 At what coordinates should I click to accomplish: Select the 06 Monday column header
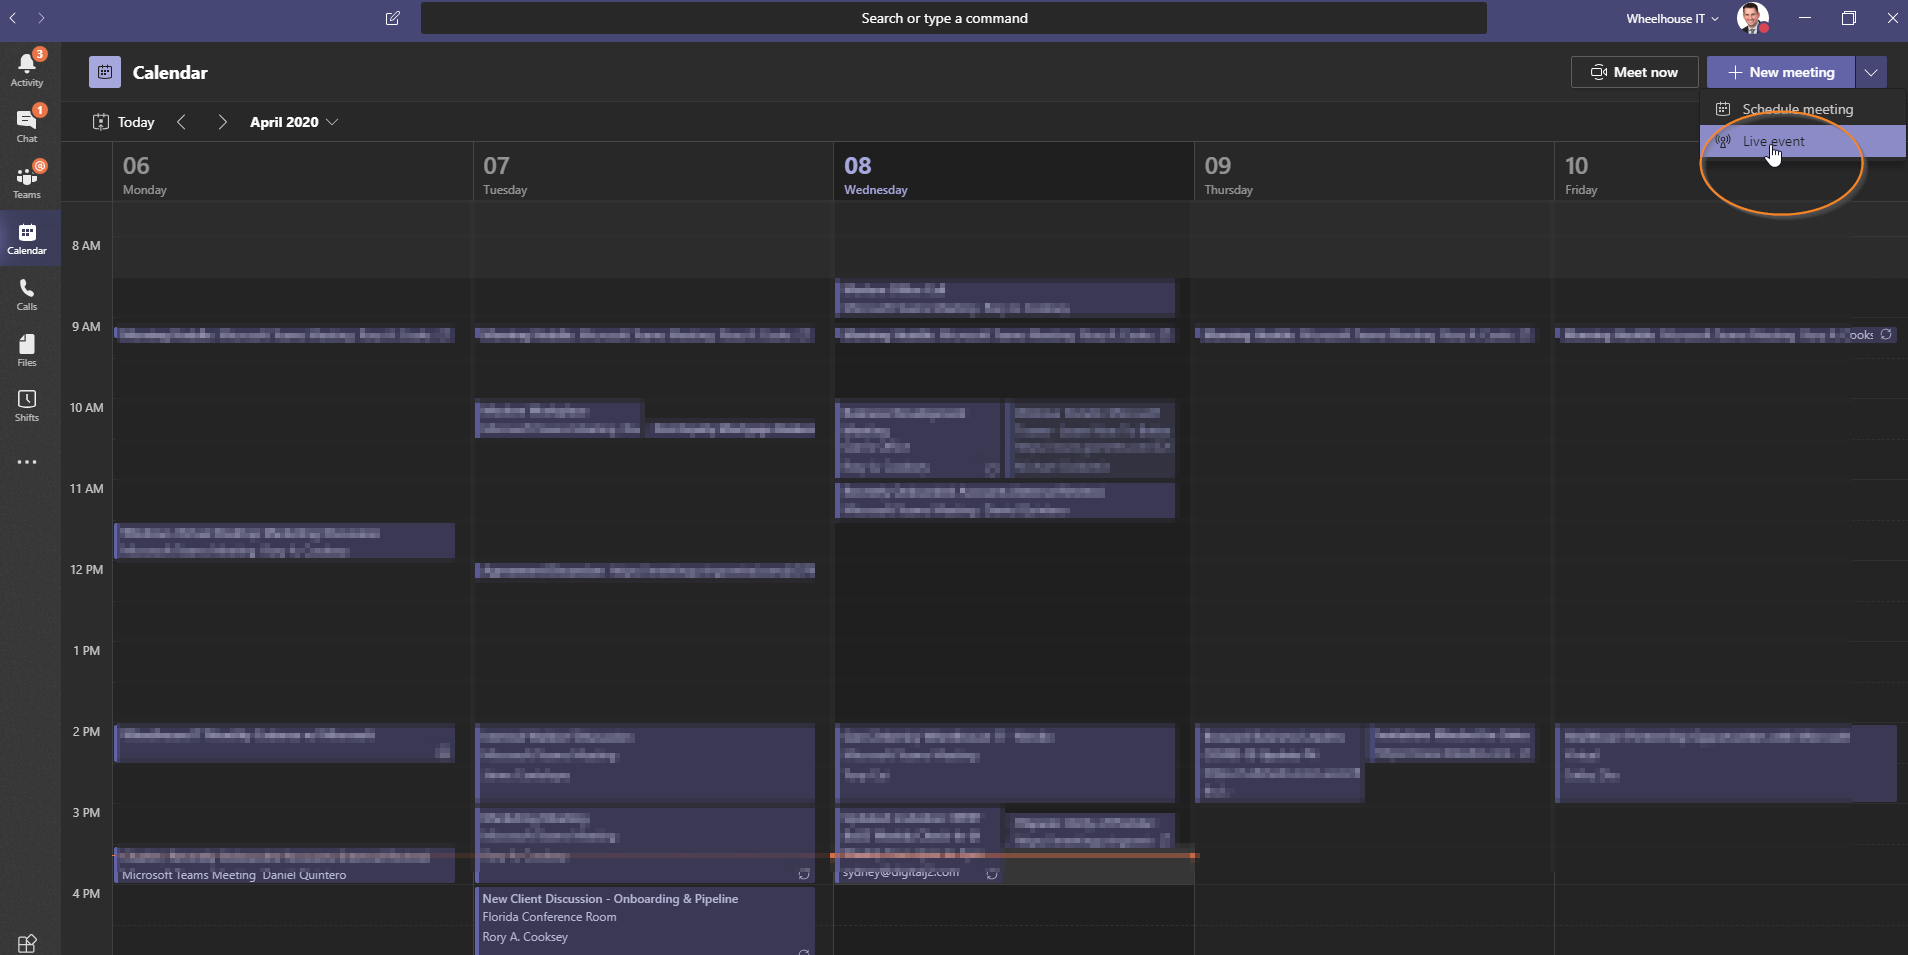pos(292,174)
